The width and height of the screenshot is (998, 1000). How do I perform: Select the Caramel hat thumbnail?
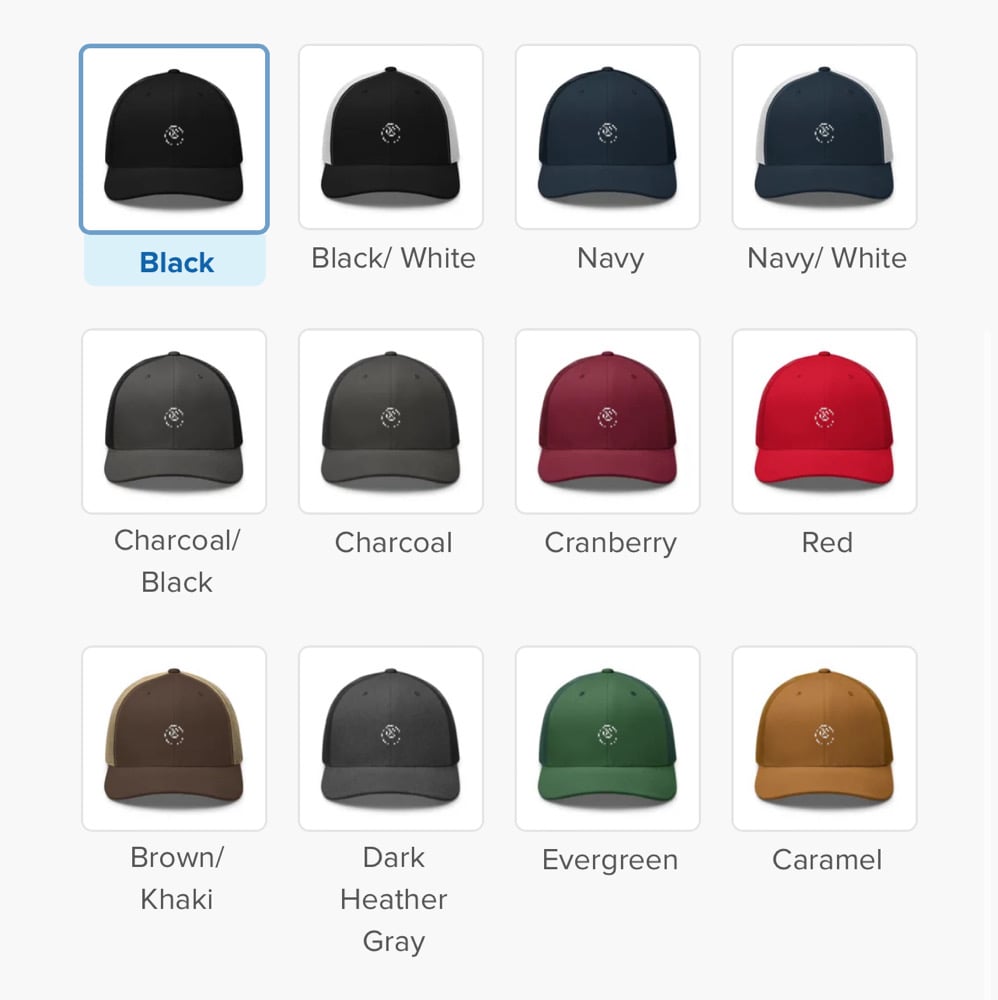[825, 738]
